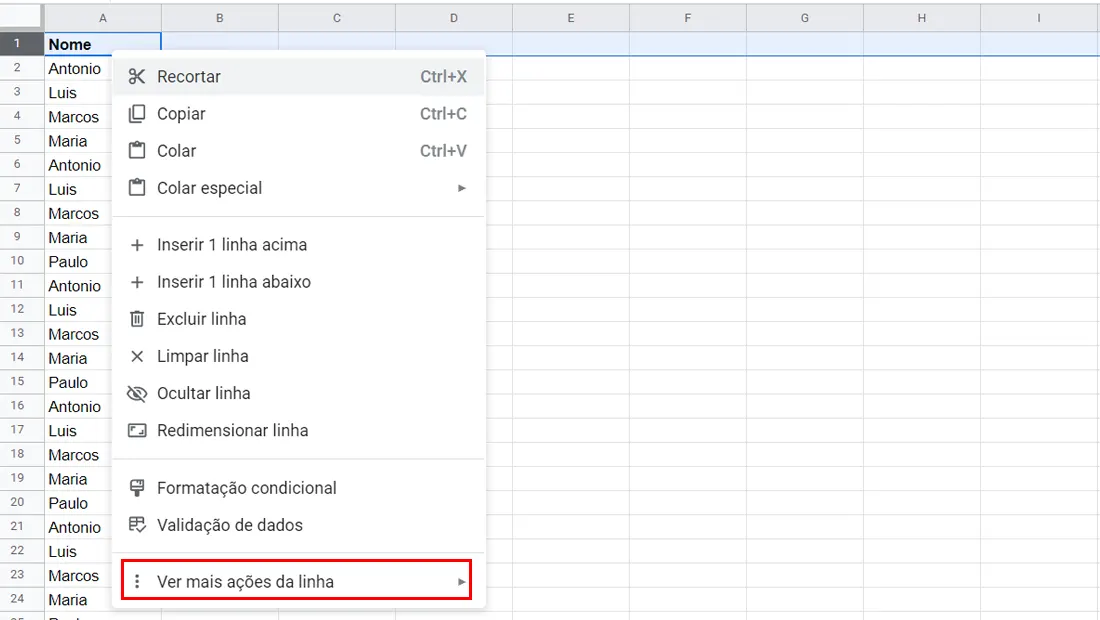Click the Nome cell in A1
Image resolution: width=1100 pixels, height=620 pixels.
(103, 44)
